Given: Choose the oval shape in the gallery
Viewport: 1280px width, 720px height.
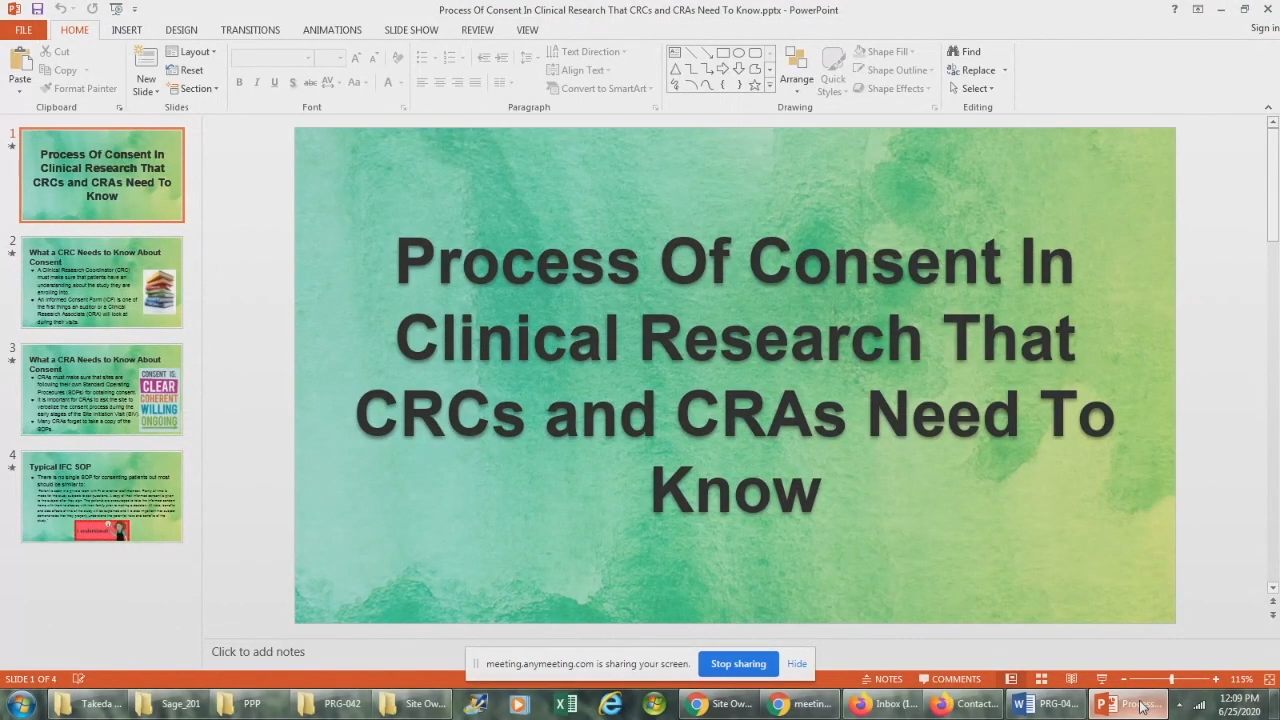Looking at the screenshot, I should coord(739,53).
